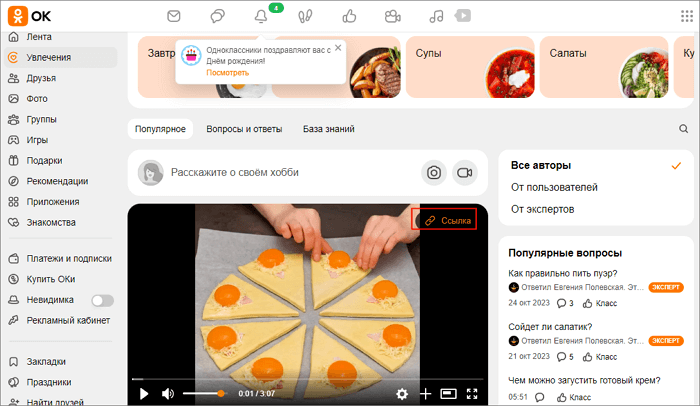Image resolution: width=700 pixels, height=406 pixels.
Task: Open notifications bell icon
Action: pos(261,17)
